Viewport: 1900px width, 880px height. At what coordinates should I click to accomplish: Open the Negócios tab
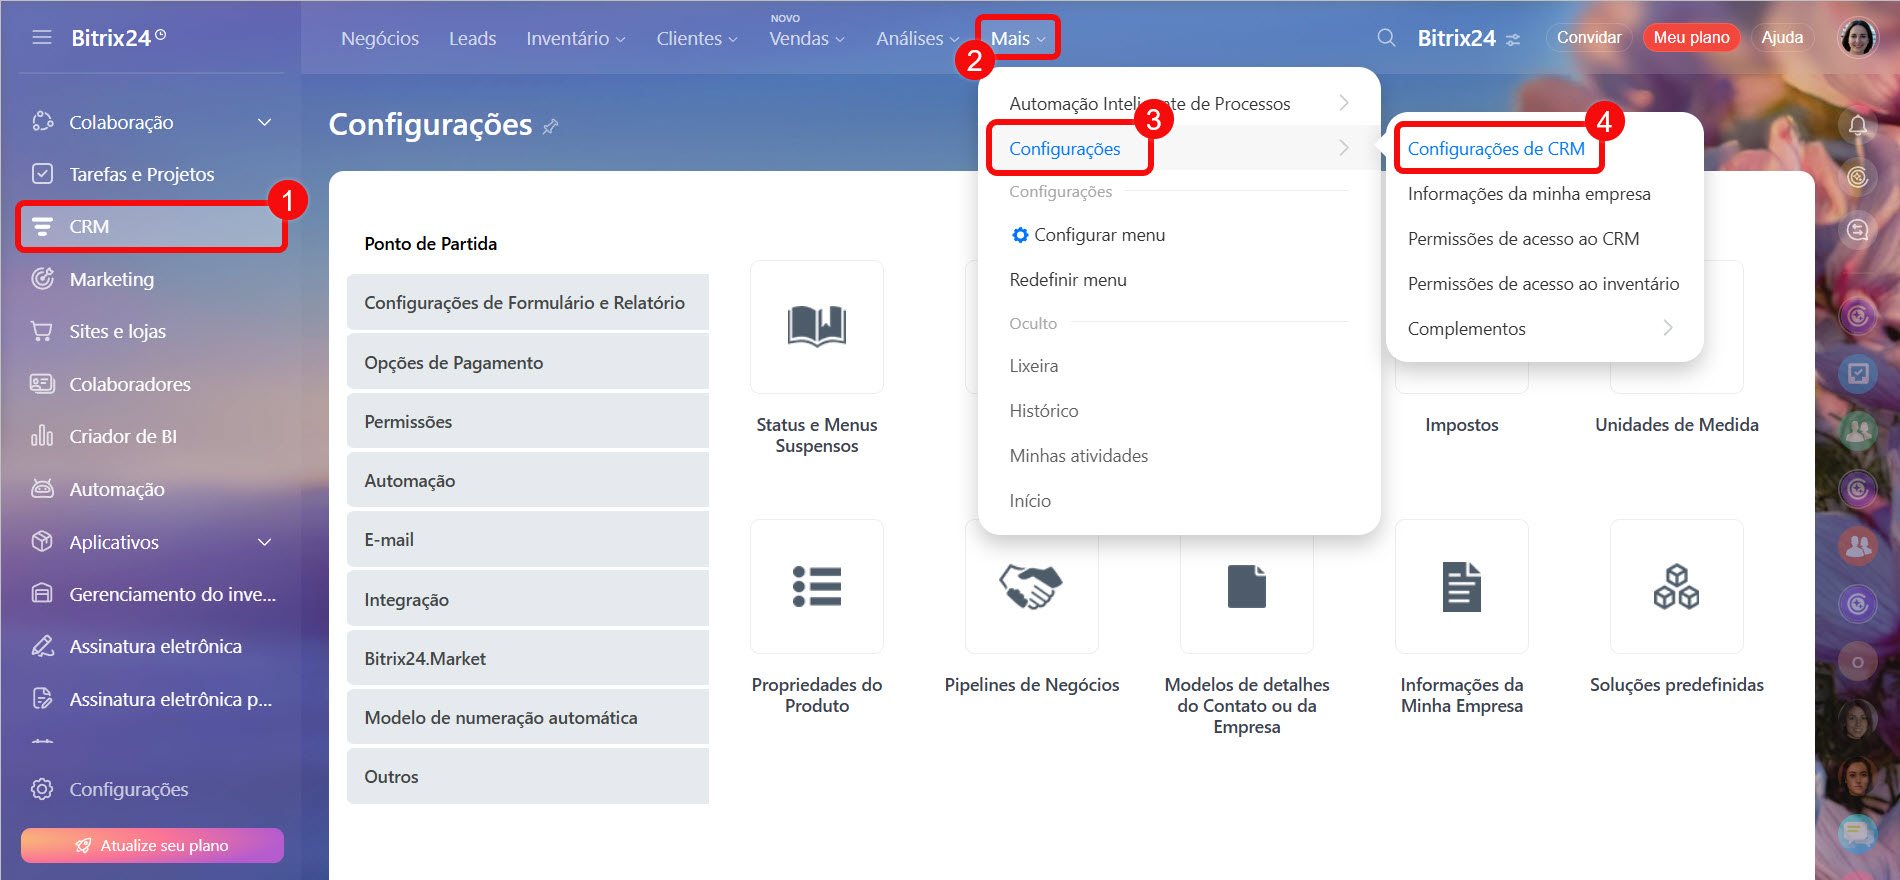(380, 38)
